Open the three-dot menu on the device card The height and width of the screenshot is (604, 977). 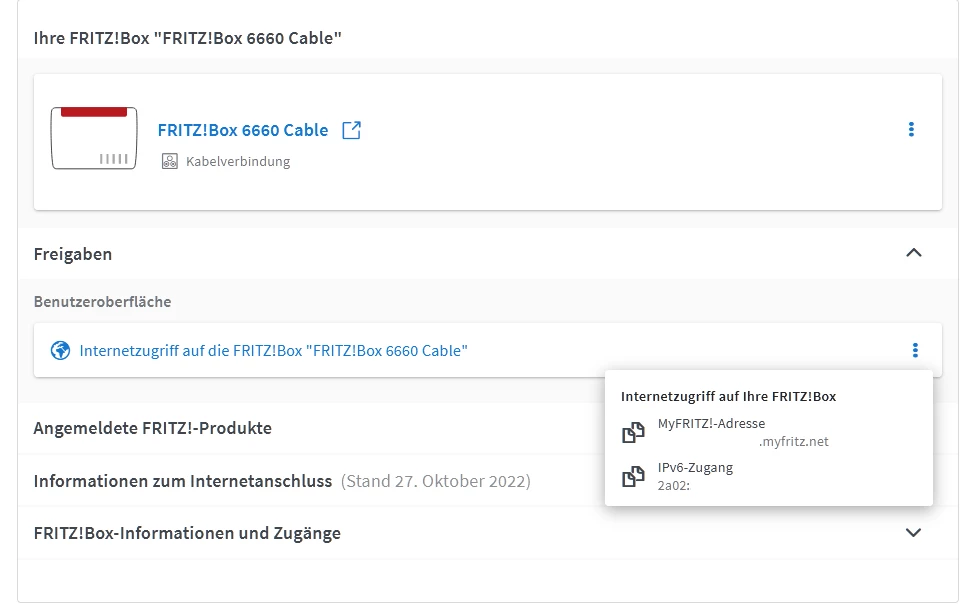click(x=911, y=129)
